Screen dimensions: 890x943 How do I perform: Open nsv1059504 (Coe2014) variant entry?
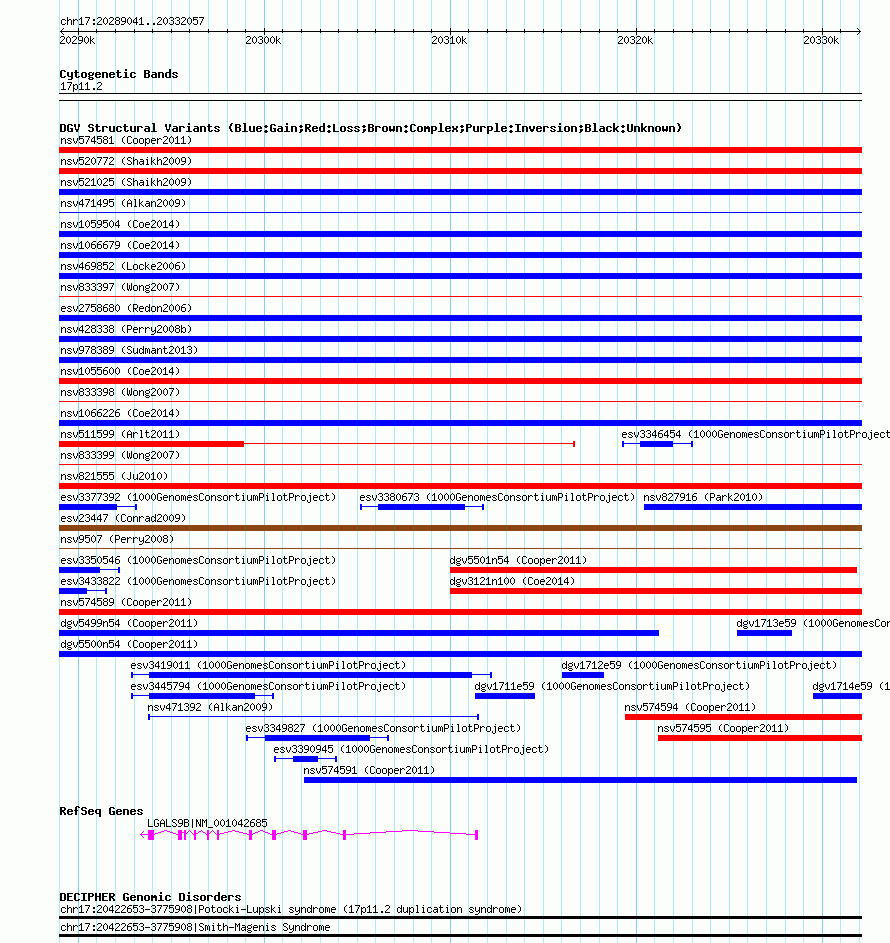120,224
